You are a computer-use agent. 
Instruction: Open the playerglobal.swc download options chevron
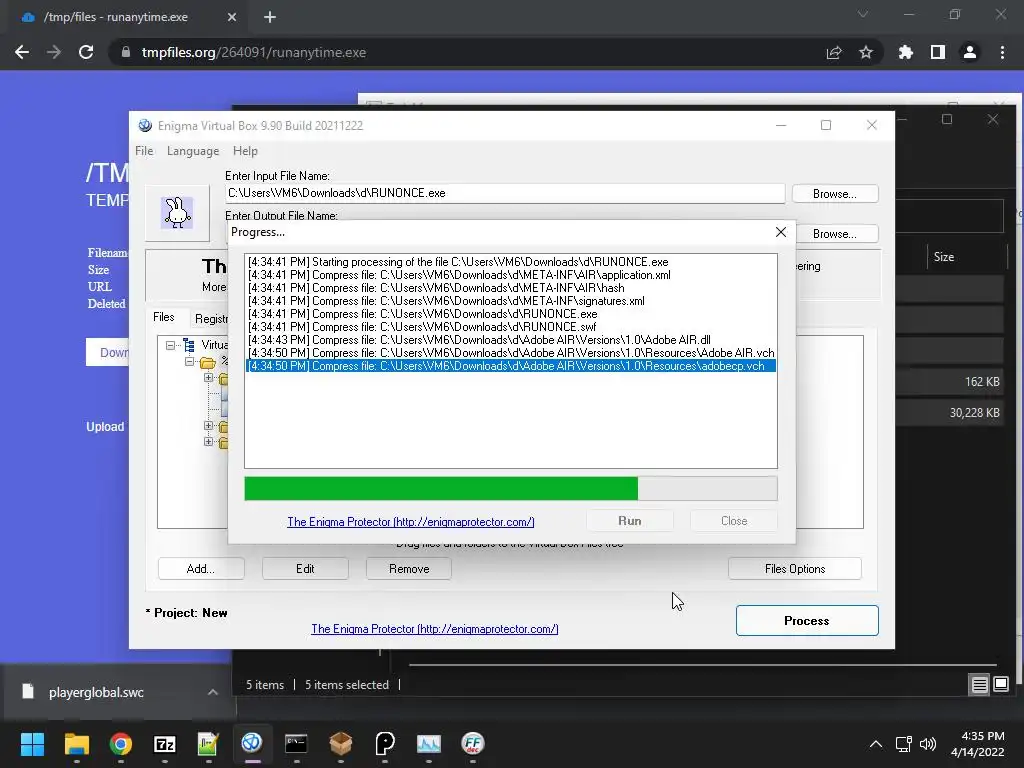click(x=213, y=692)
